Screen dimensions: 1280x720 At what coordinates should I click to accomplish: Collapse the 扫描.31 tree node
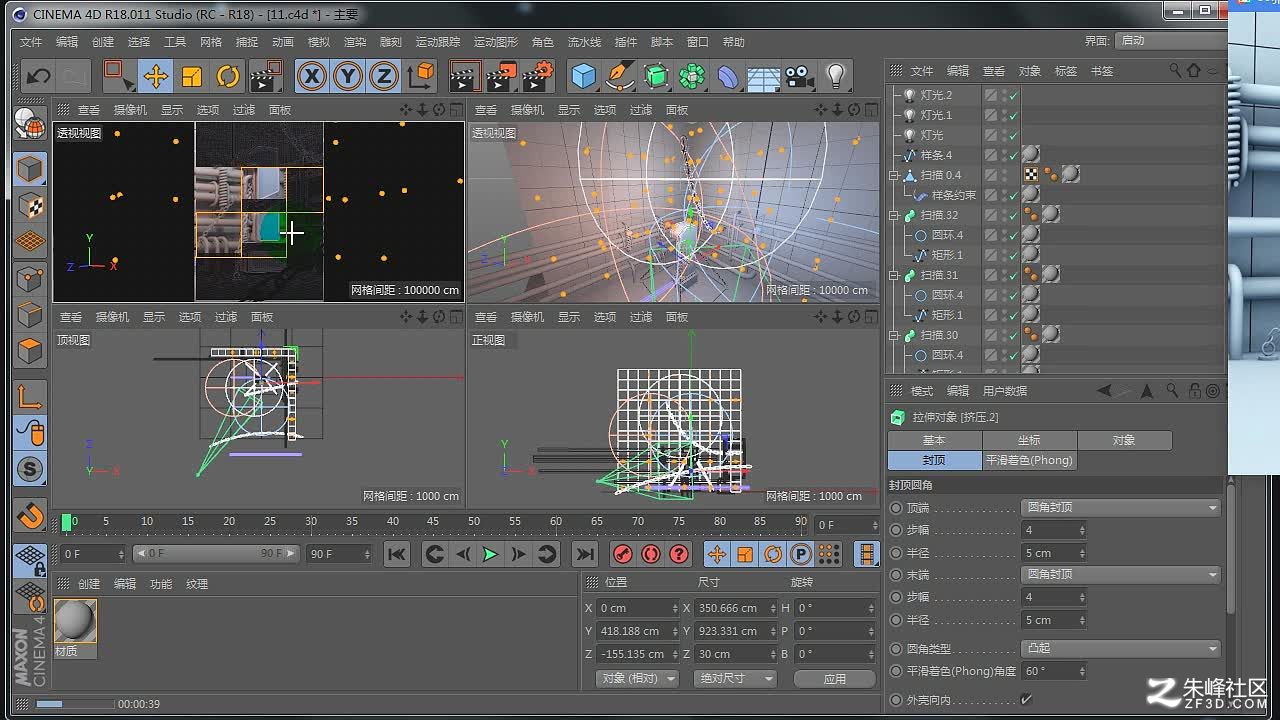click(x=895, y=275)
